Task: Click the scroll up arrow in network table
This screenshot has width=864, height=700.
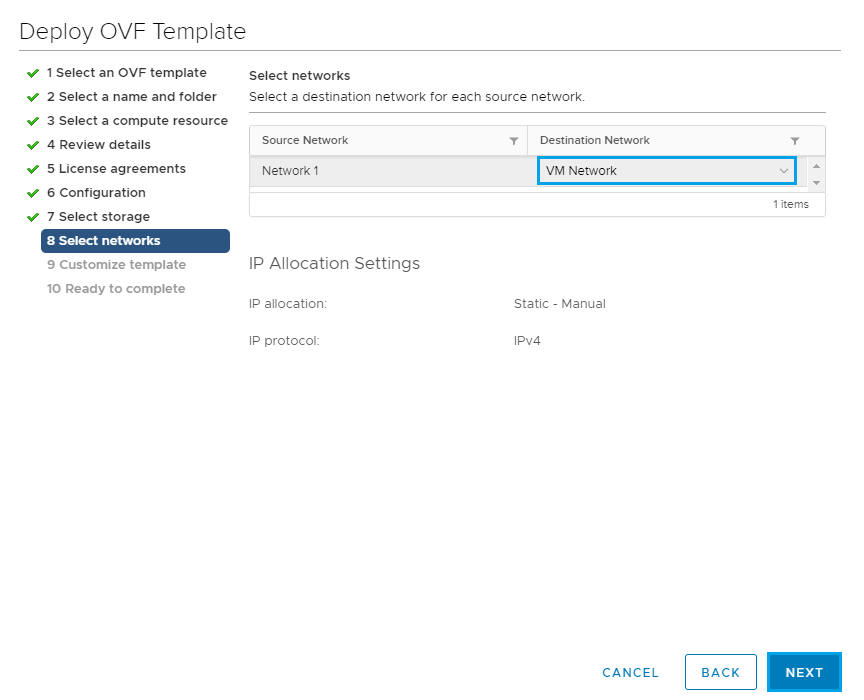Action: tap(816, 165)
